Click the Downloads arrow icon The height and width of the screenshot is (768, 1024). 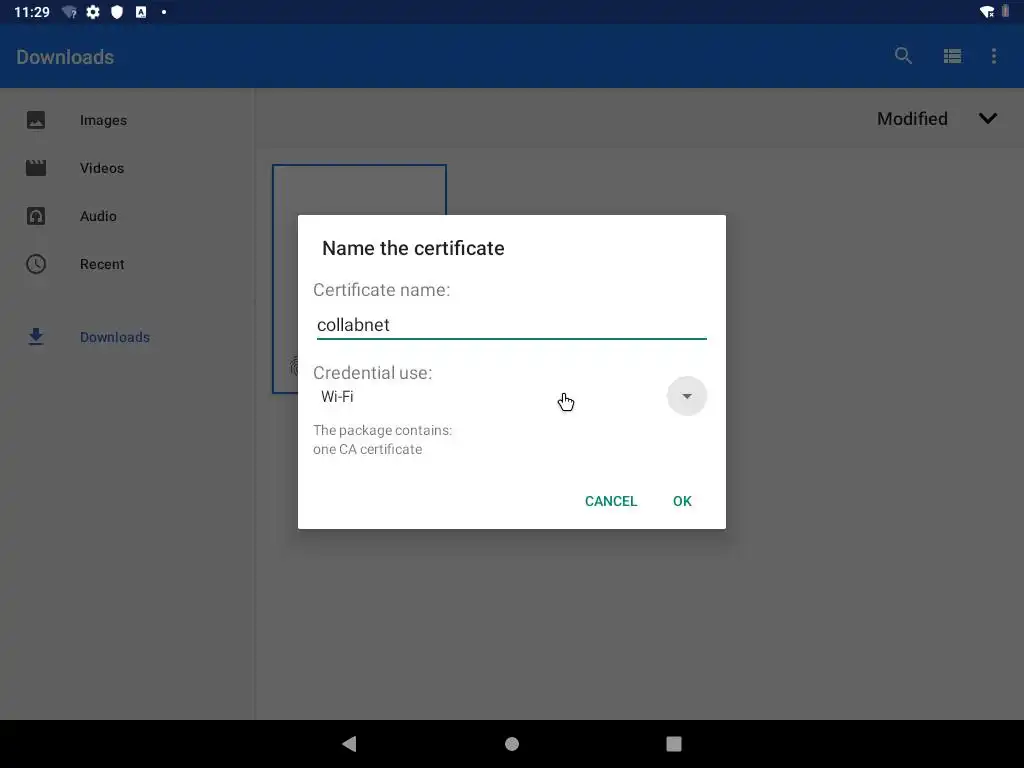click(x=36, y=337)
